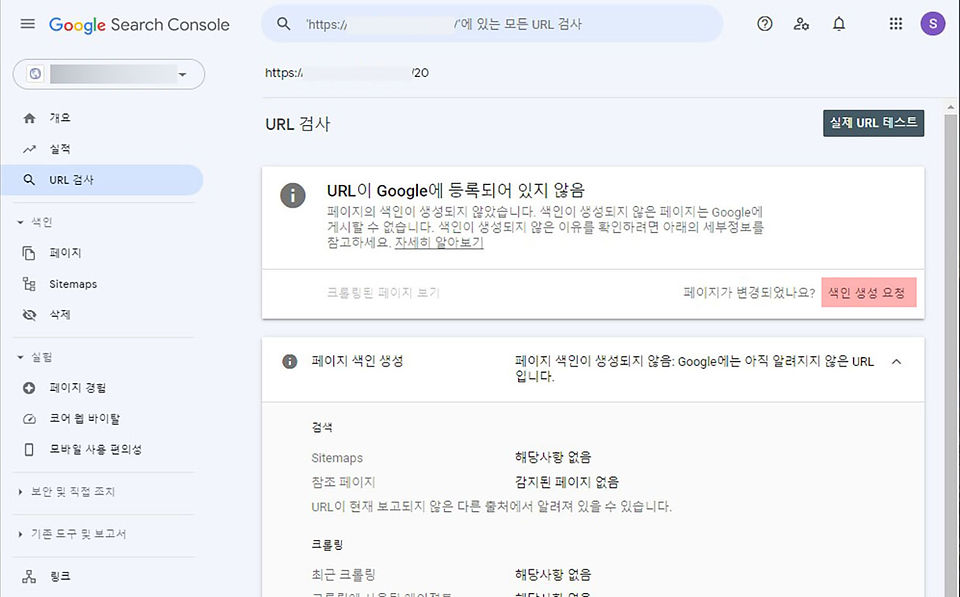Open 모바일 사용 편의성 report
This screenshot has height=597, width=960.
click(96, 449)
